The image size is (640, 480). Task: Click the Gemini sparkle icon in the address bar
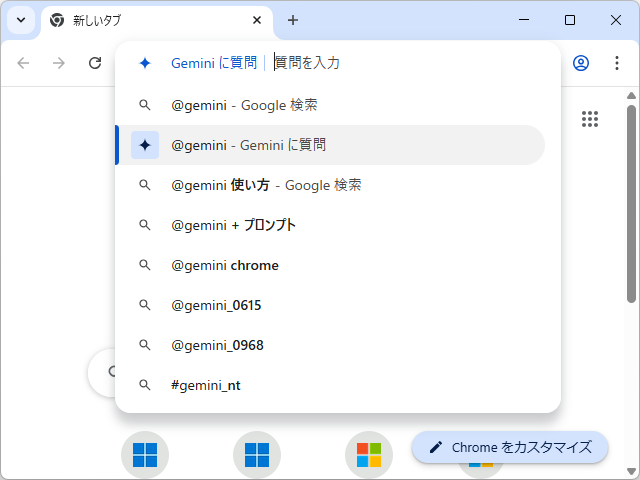[145, 63]
